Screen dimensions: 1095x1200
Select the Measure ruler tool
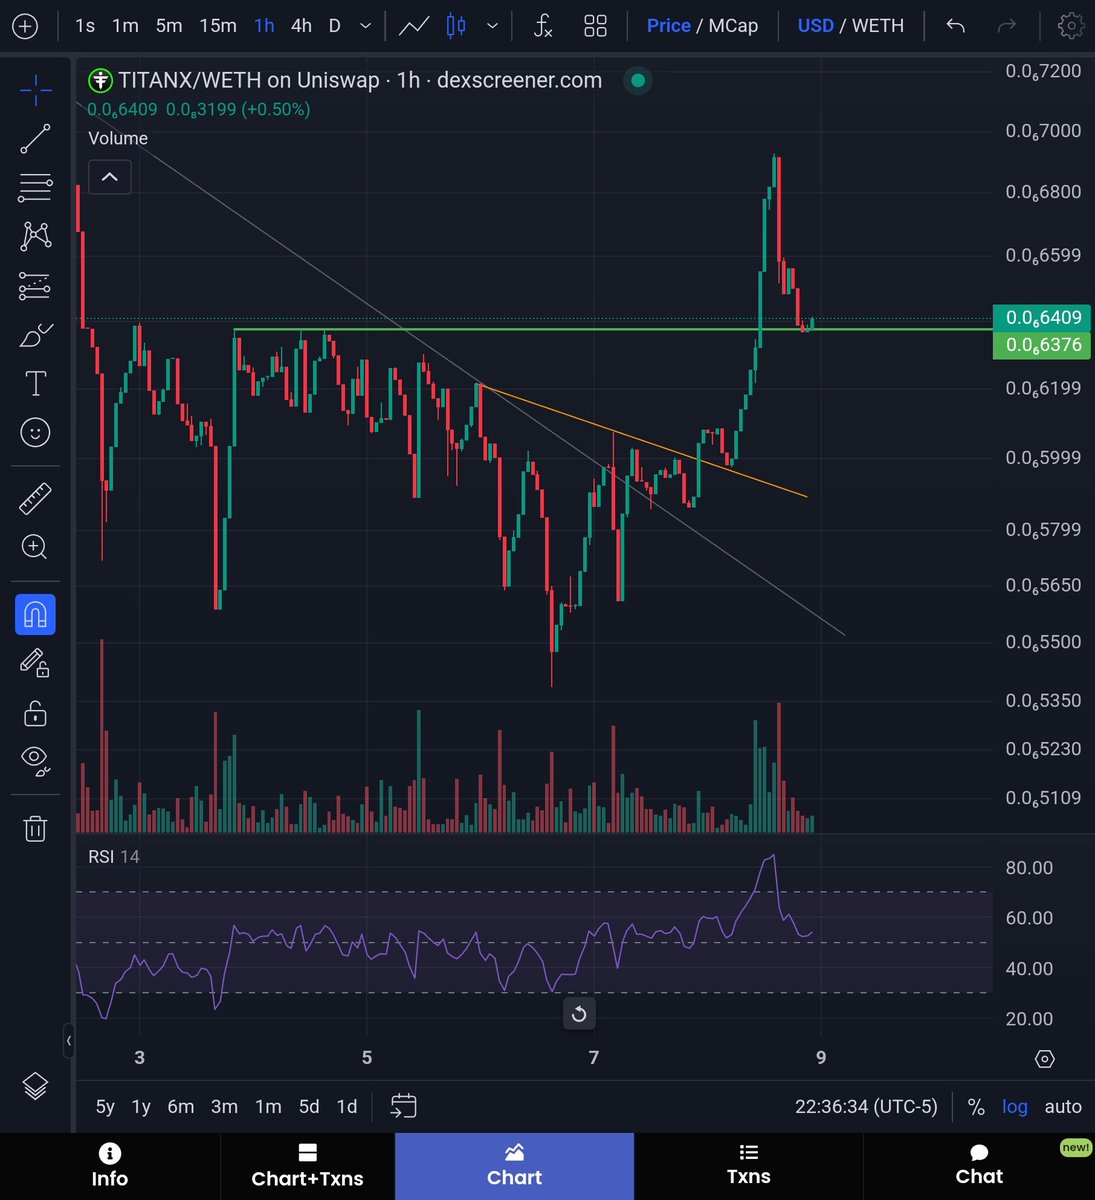click(x=35, y=497)
